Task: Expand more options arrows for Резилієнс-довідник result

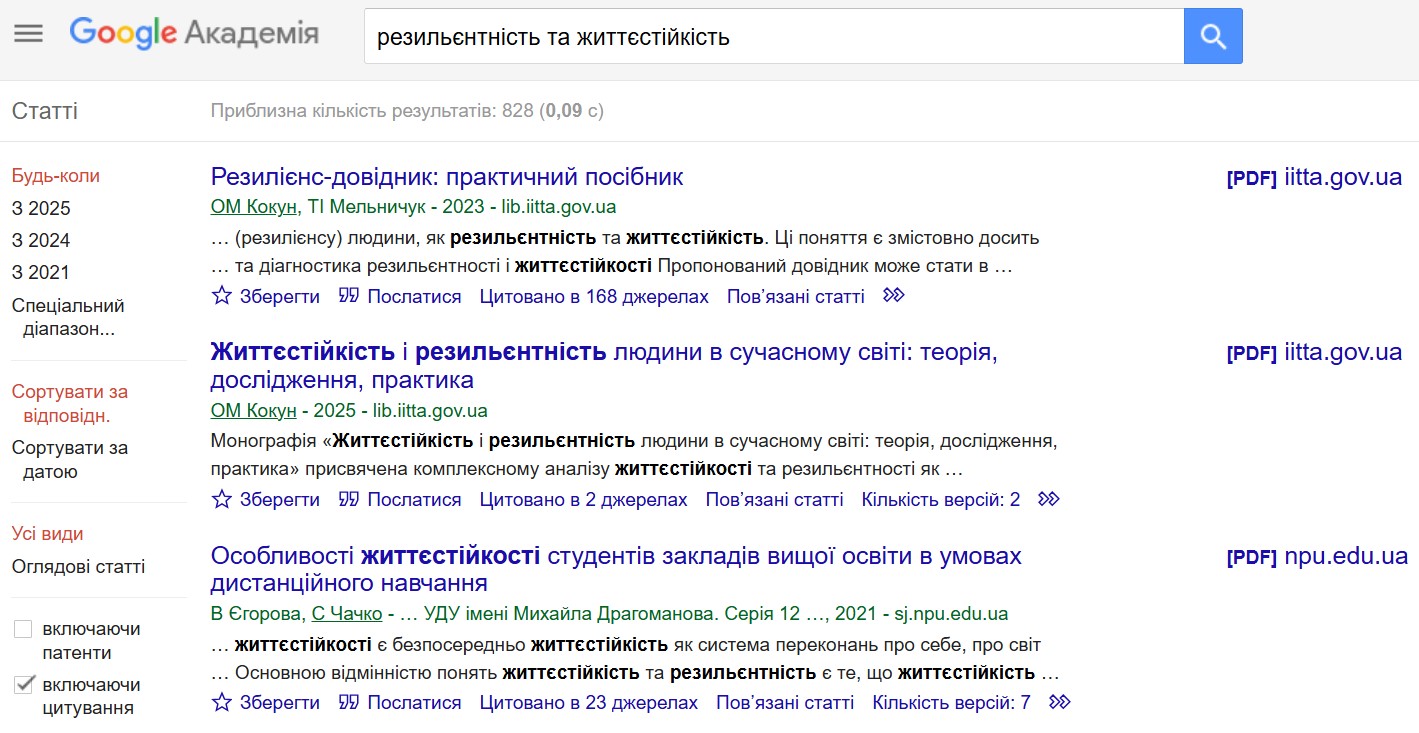Action: click(894, 296)
